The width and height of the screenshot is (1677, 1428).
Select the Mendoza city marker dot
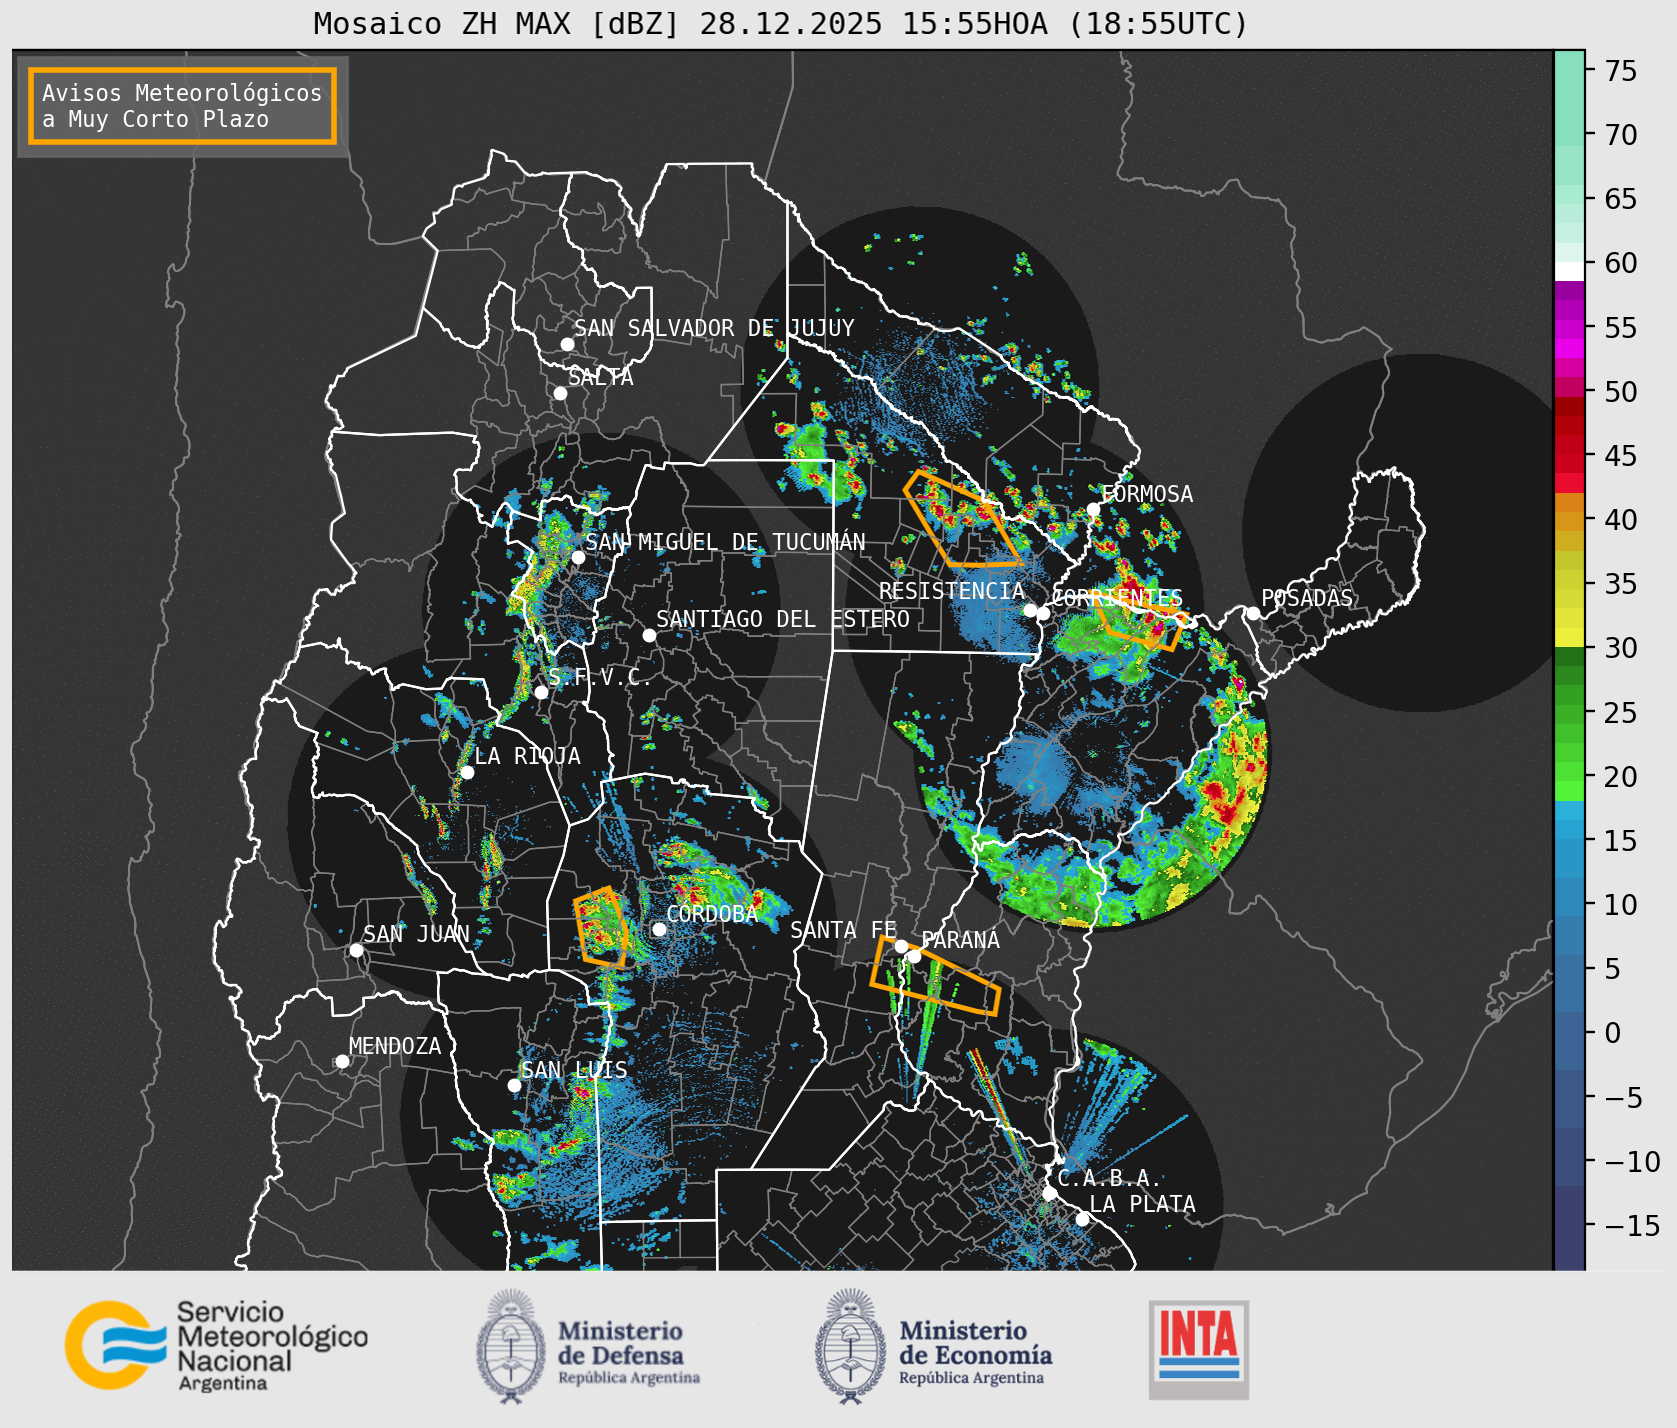(x=342, y=1061)
